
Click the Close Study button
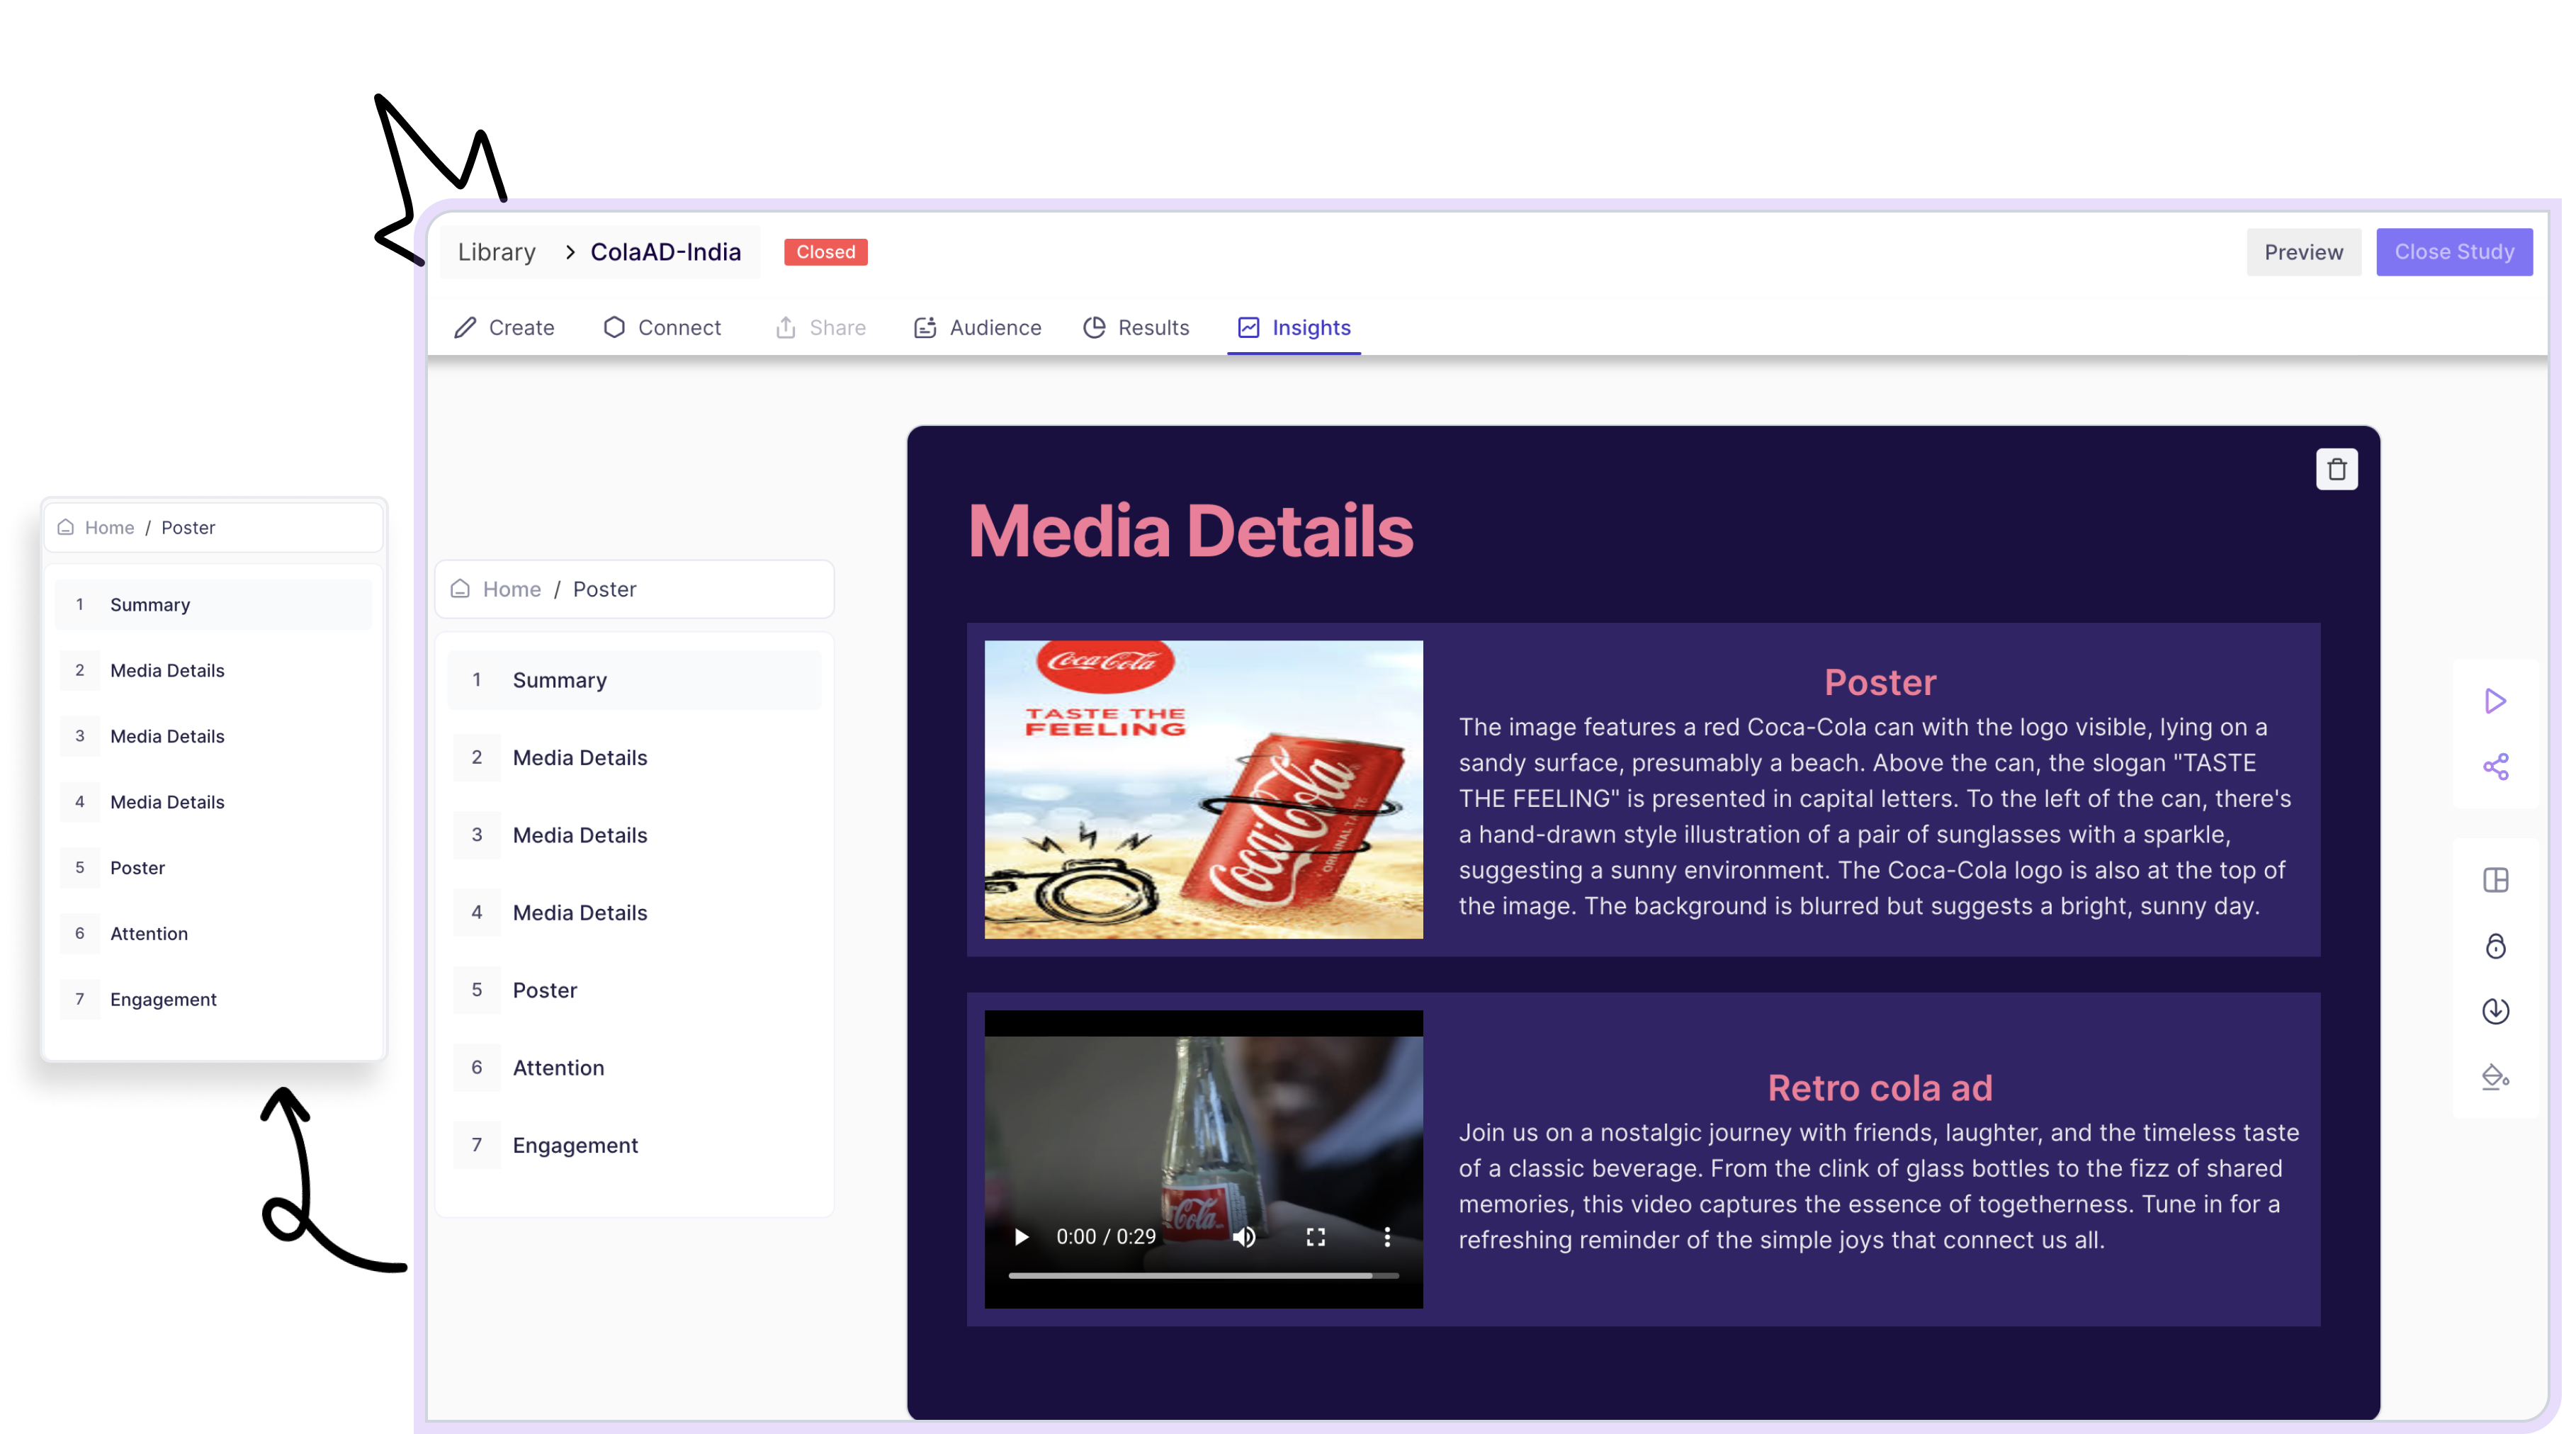pos(2454,252)
